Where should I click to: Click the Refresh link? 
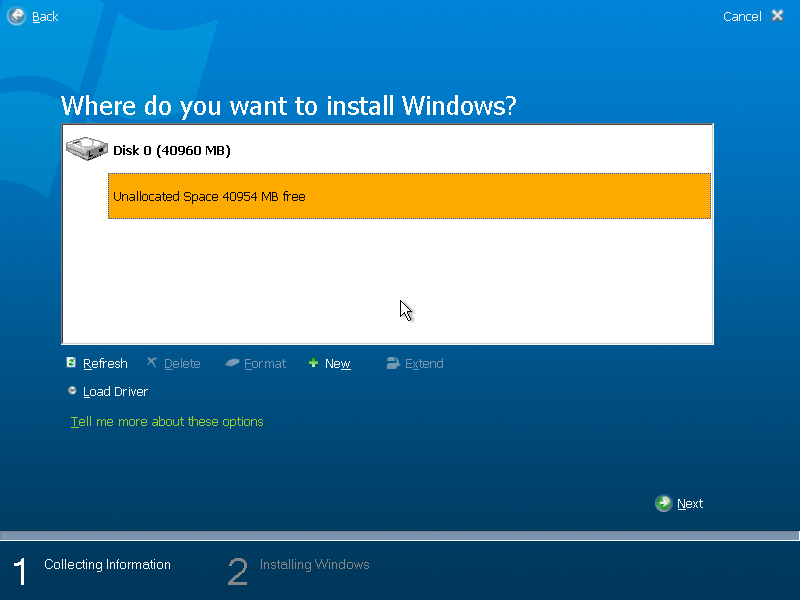point(105,364)
